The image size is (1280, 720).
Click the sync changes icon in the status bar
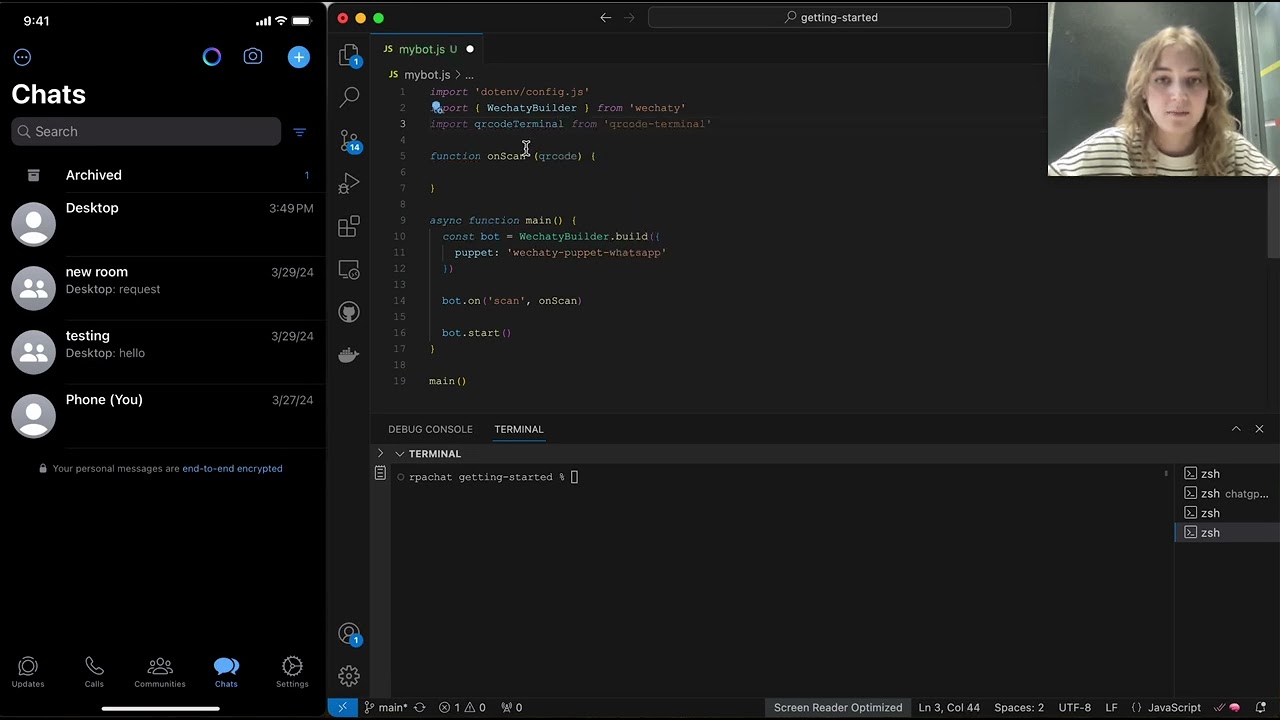pyautogui.click(x=420, y=707)
